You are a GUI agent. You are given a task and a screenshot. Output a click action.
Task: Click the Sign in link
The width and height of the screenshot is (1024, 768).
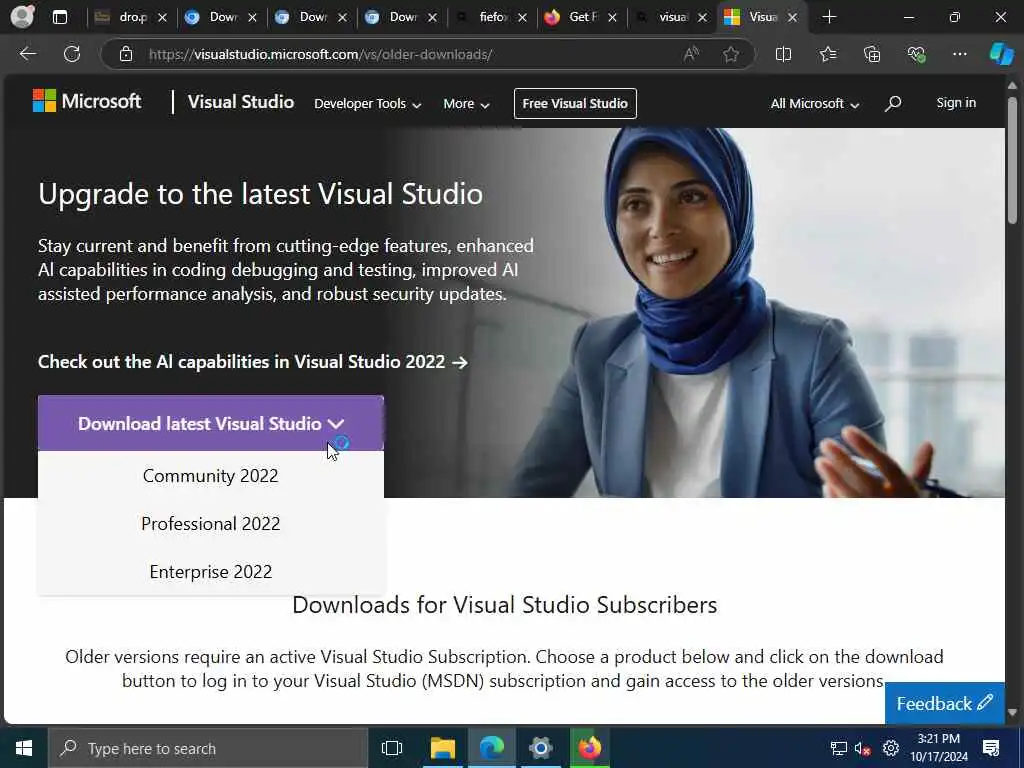pyautogui.click(x=956, y=103)
